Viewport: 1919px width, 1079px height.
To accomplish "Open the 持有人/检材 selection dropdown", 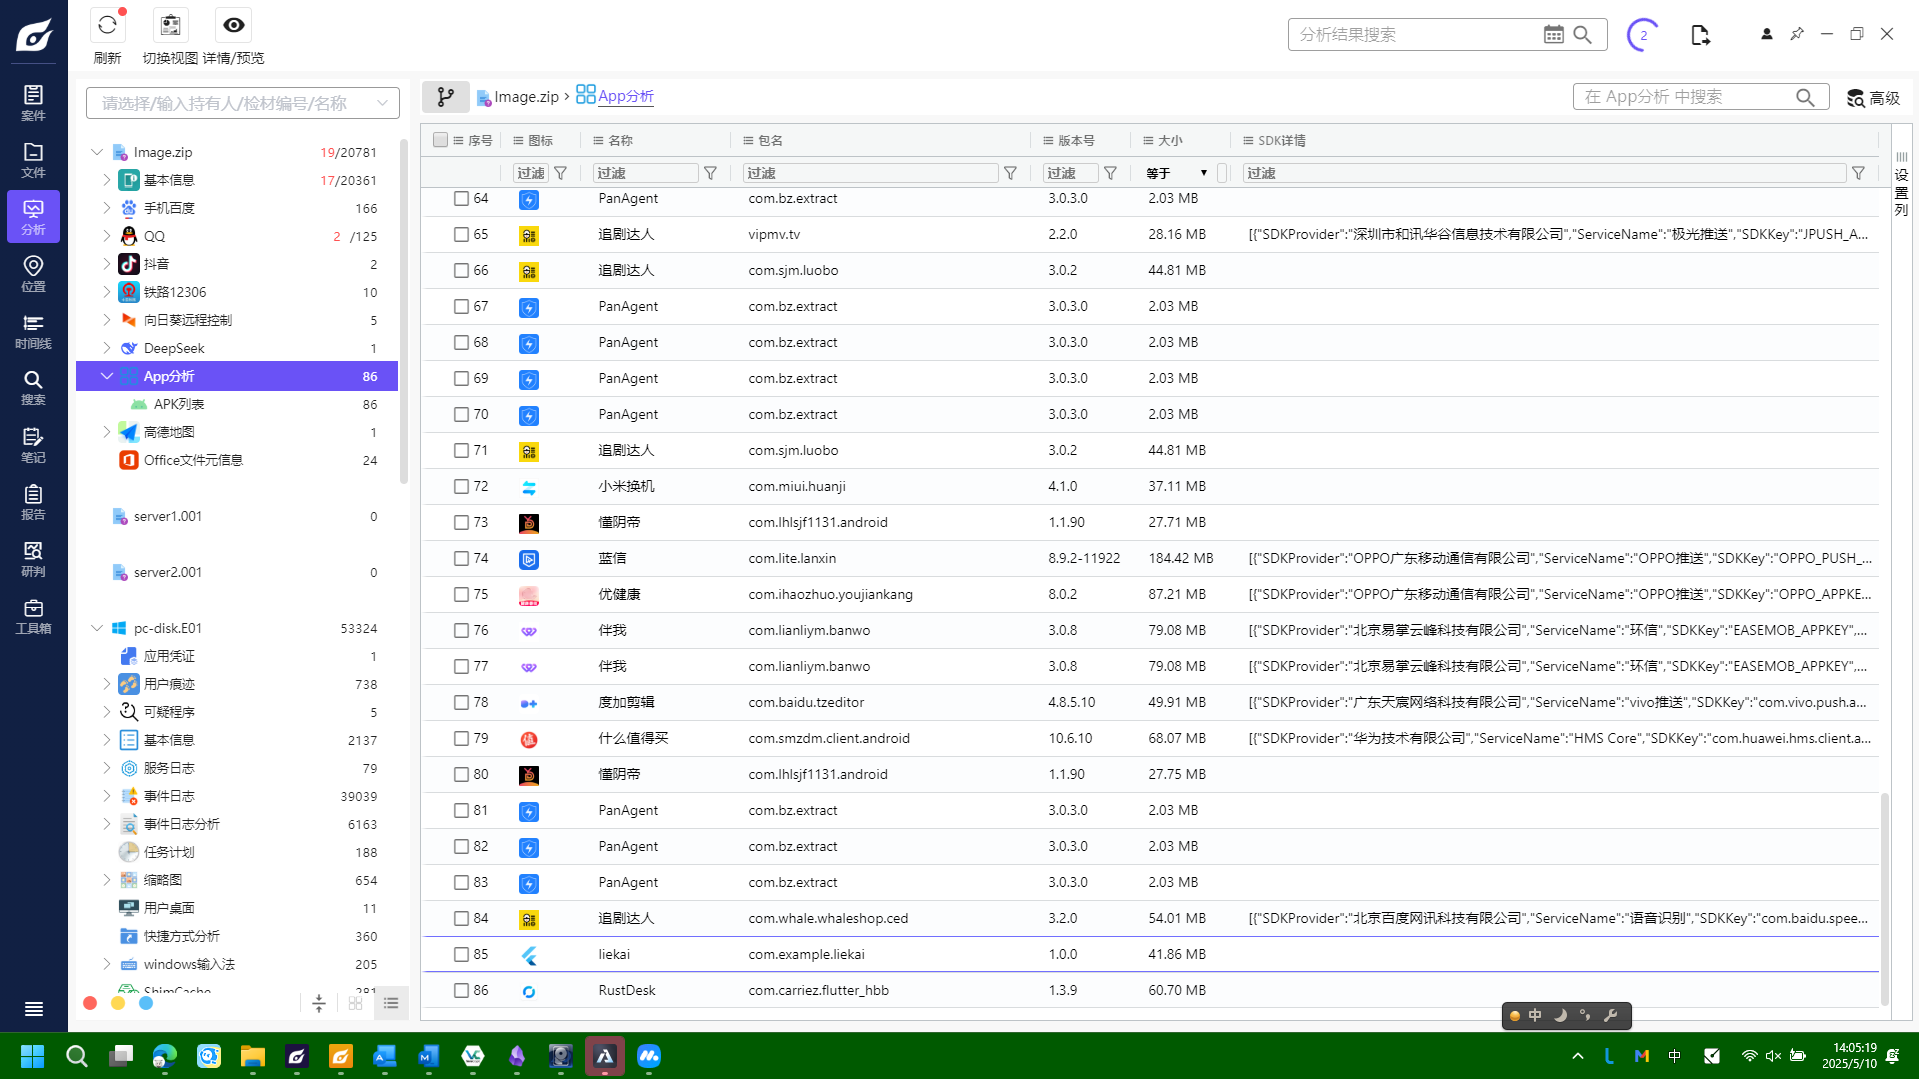I will point(243,103).
